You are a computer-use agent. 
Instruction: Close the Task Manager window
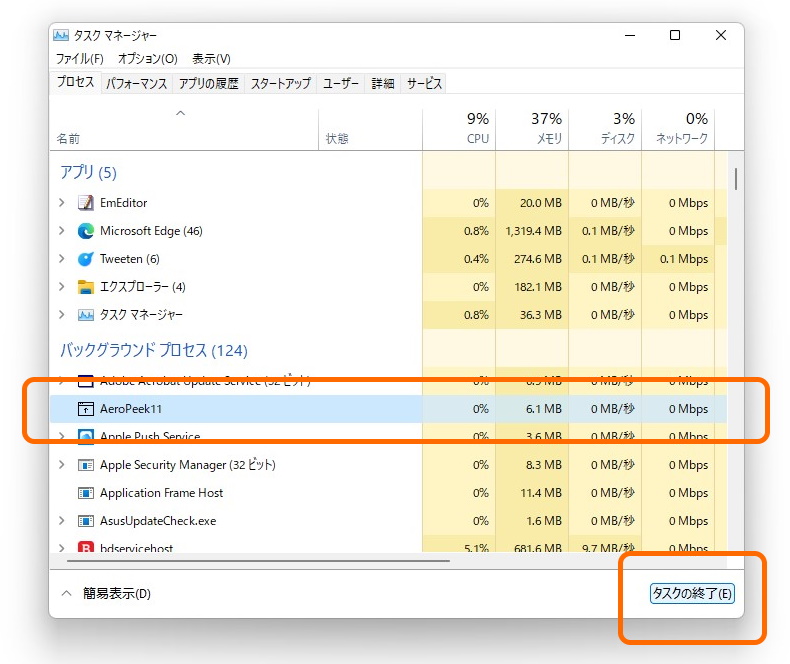721,35
